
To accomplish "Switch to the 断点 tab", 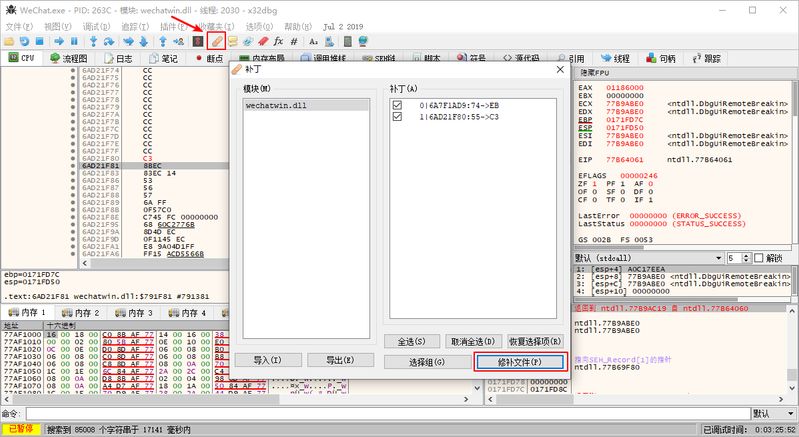I will [x=209, y=59].
